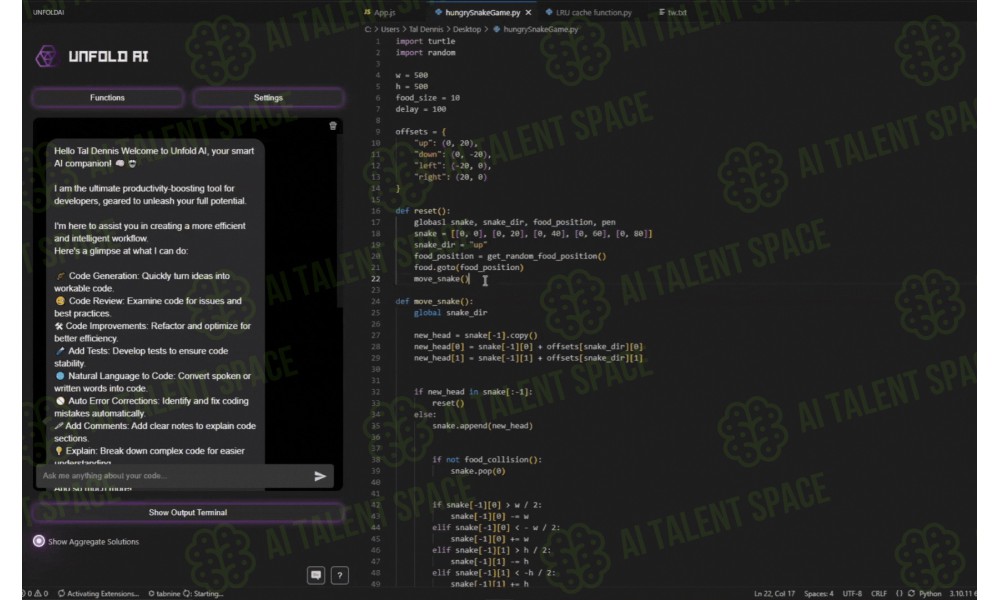Close the hungrySnakeGame.py tab
The width and height of the screenshot is (1000, 600).
tap(528, 12)
